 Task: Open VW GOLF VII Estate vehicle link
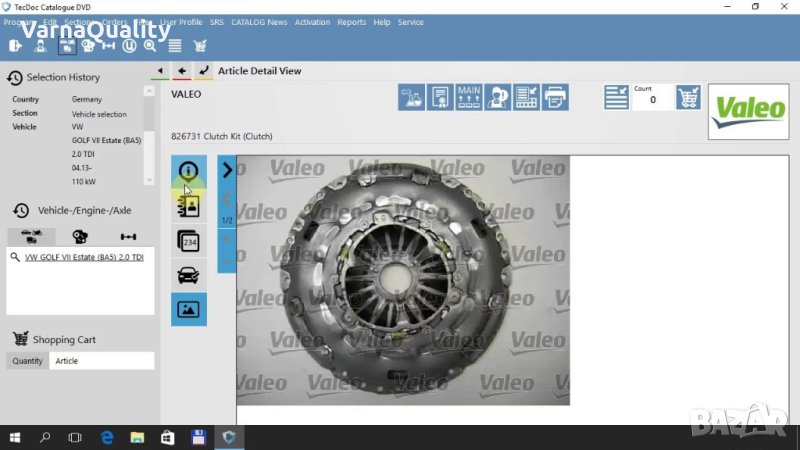84,257
